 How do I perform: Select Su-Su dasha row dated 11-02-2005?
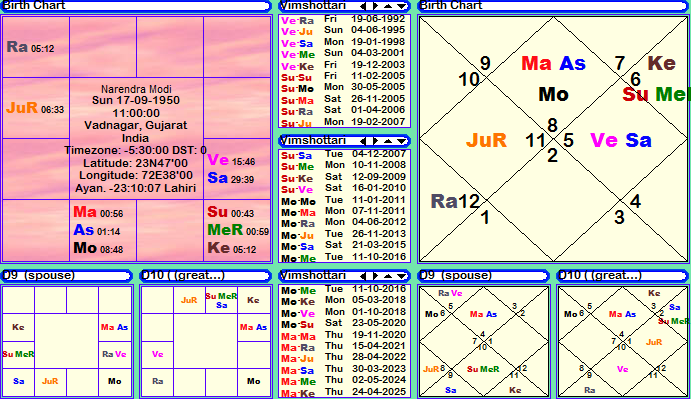click(x=343, y=77)
